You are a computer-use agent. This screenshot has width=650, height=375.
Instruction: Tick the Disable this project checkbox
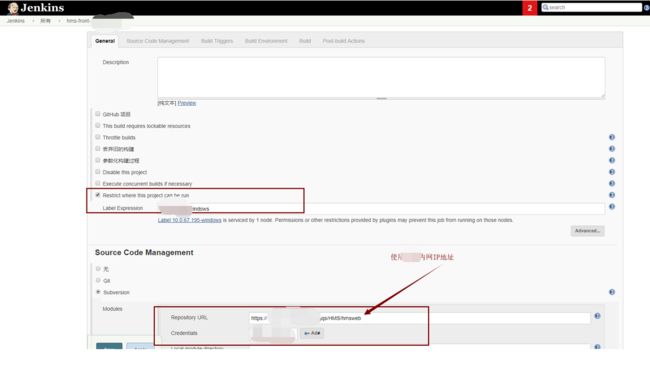coord(98,172)
